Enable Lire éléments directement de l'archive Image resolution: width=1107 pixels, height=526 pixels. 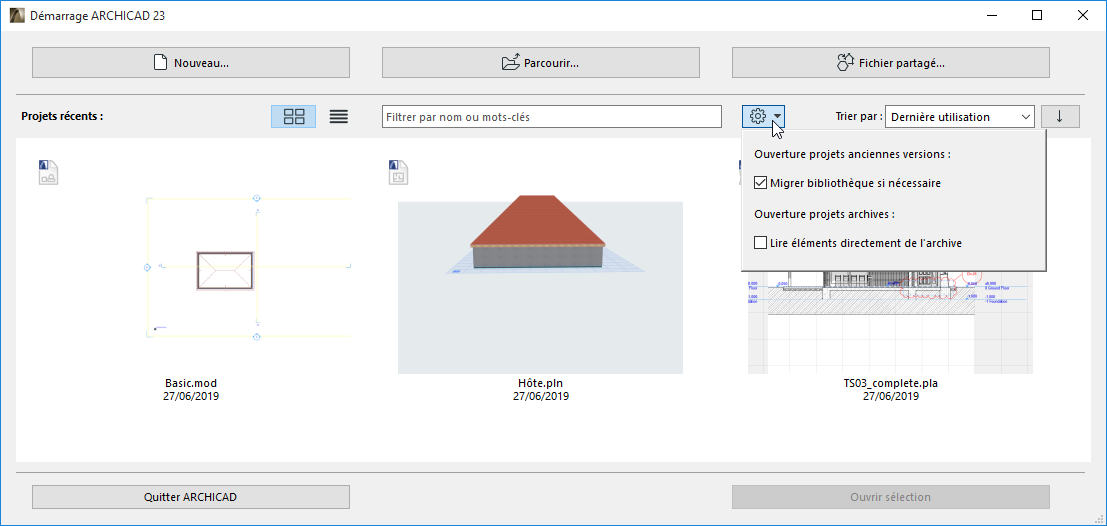coord(760,243)
